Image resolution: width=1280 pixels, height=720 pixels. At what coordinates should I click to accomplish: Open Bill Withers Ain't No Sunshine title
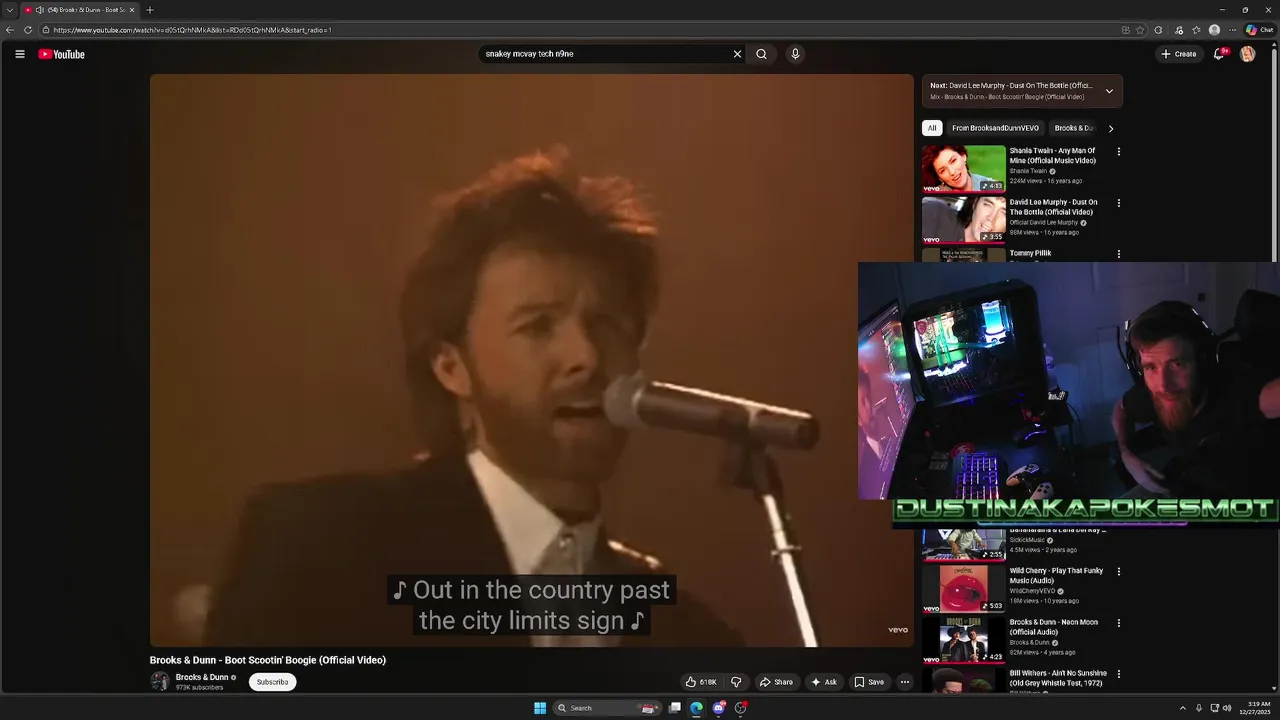pyautogui.click(x=1058, y=678)
